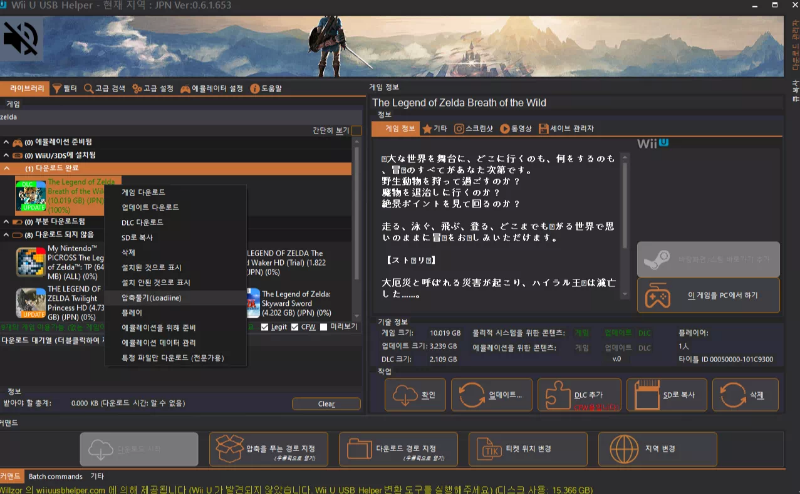Click 티켓 위치 변경 button

[x=528, y=449]
